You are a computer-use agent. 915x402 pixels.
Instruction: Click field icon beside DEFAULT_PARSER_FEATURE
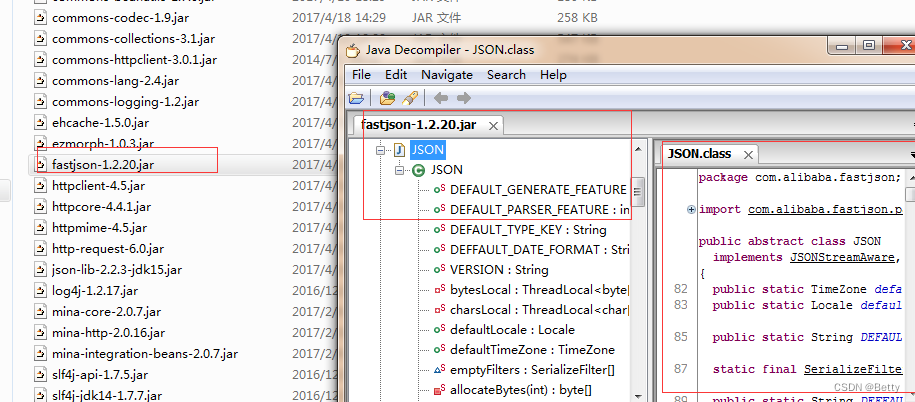(x=439, y=209)
